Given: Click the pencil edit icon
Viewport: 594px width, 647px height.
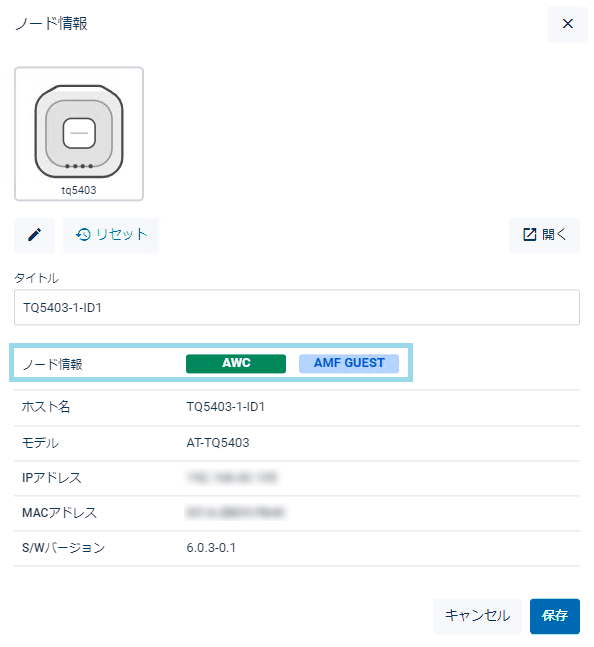Looking at the screenshot, I should (34, 235).
